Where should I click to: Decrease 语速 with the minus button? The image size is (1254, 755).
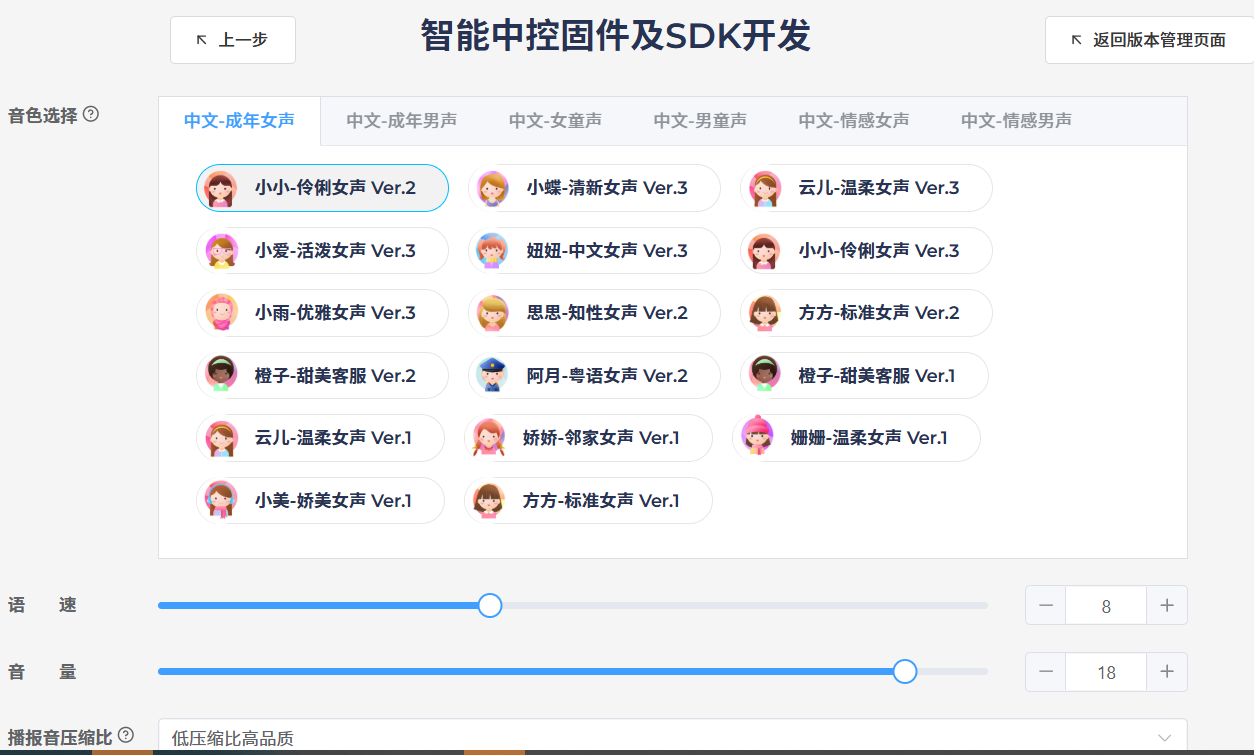pyautogui.click(x=1046, y=606)
